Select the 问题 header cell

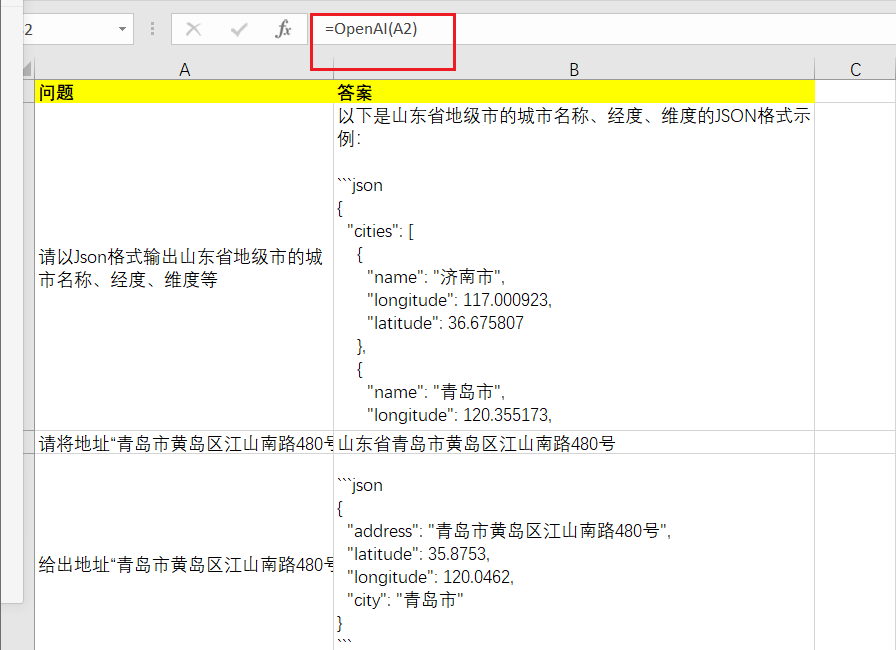click(x=184, y=91)
